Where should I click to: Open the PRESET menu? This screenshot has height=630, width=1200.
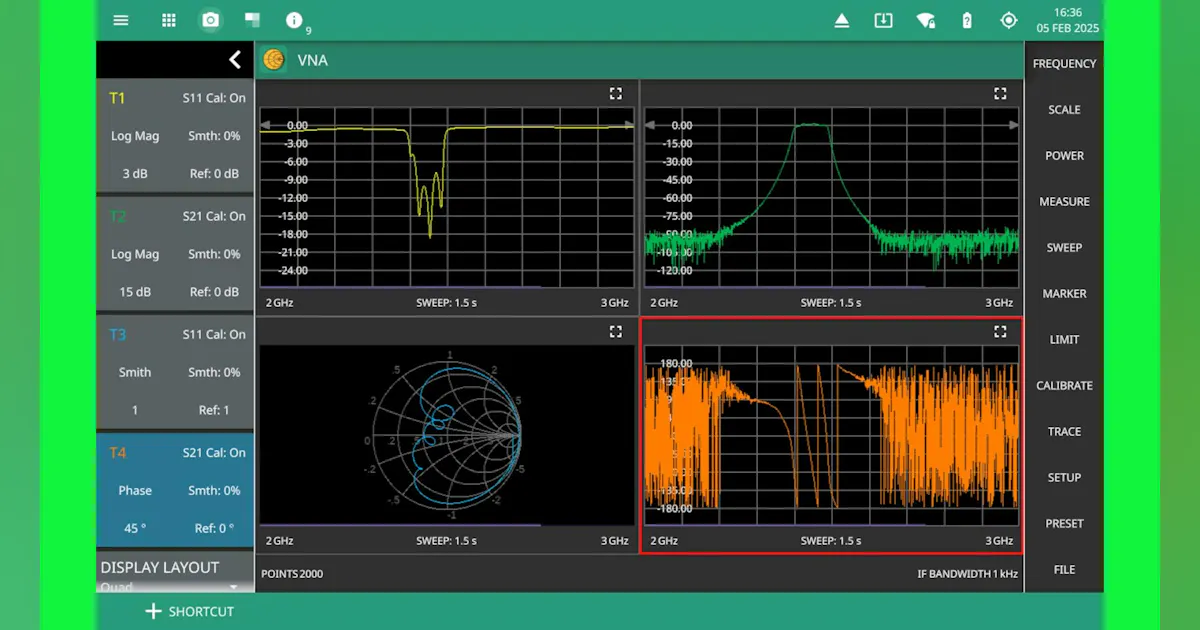tap(1064, 523)
